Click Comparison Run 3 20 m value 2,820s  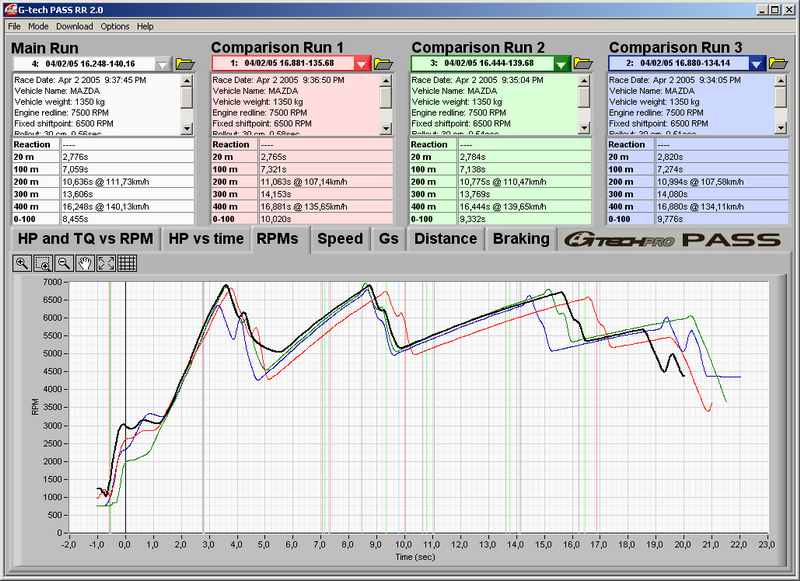pyautogui.click(x=722, y=157)
